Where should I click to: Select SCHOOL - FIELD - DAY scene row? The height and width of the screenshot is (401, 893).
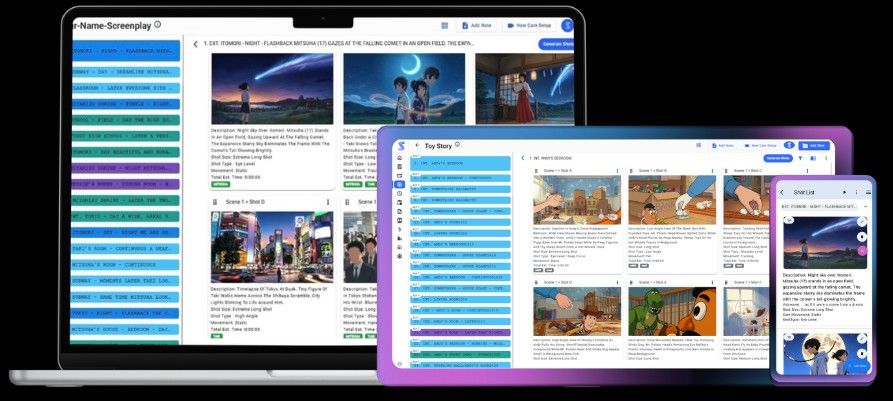[125, 120]
